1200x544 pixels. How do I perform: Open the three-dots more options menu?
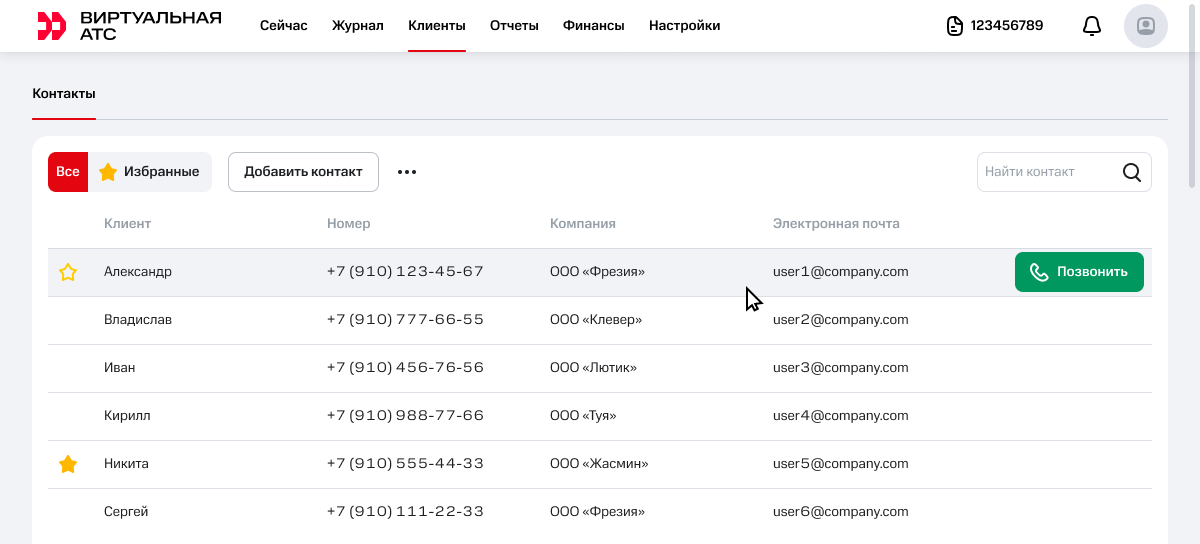406,172
